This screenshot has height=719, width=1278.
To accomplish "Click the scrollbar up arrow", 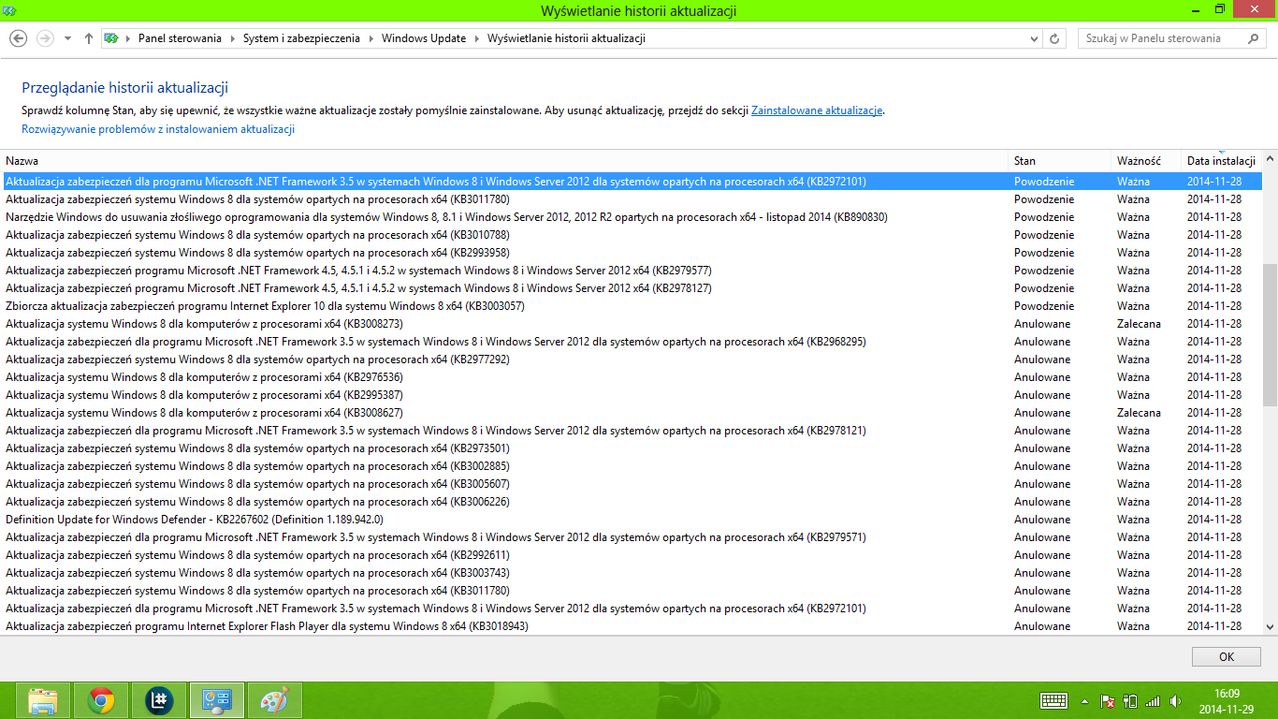I will [1270, 159].
